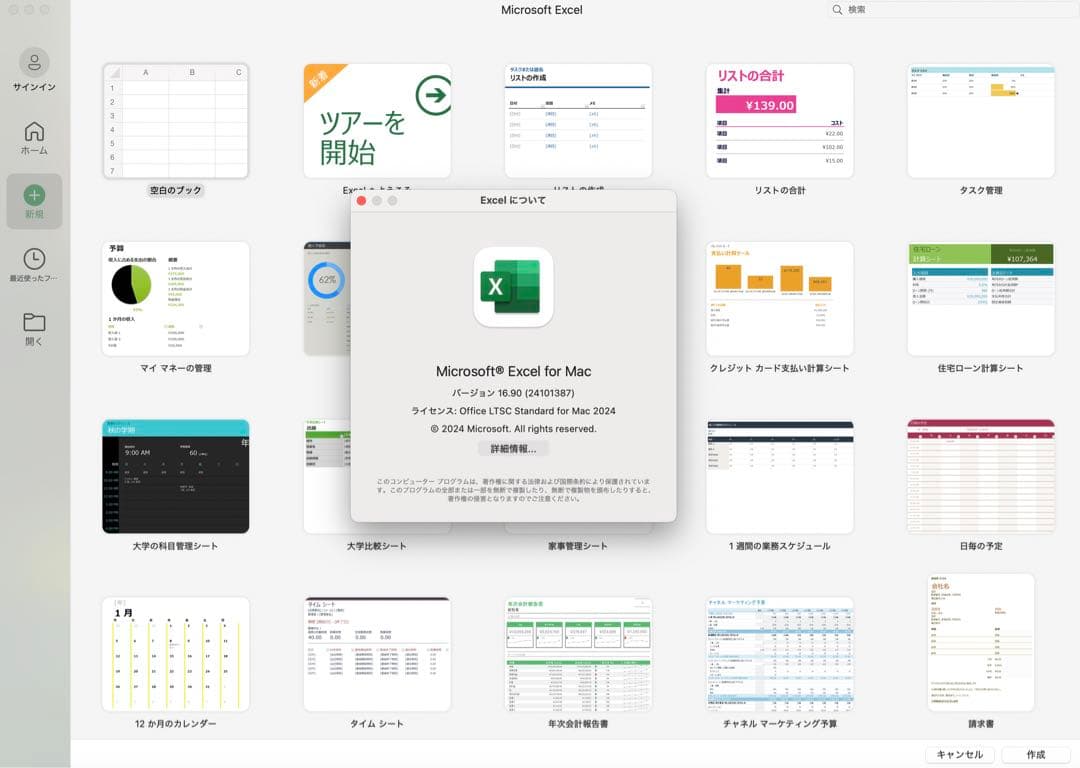The height and width of the screenshot is (768, 1080).
Task: Open the 住宅ローン計算シート template
Action: point(981,299)
